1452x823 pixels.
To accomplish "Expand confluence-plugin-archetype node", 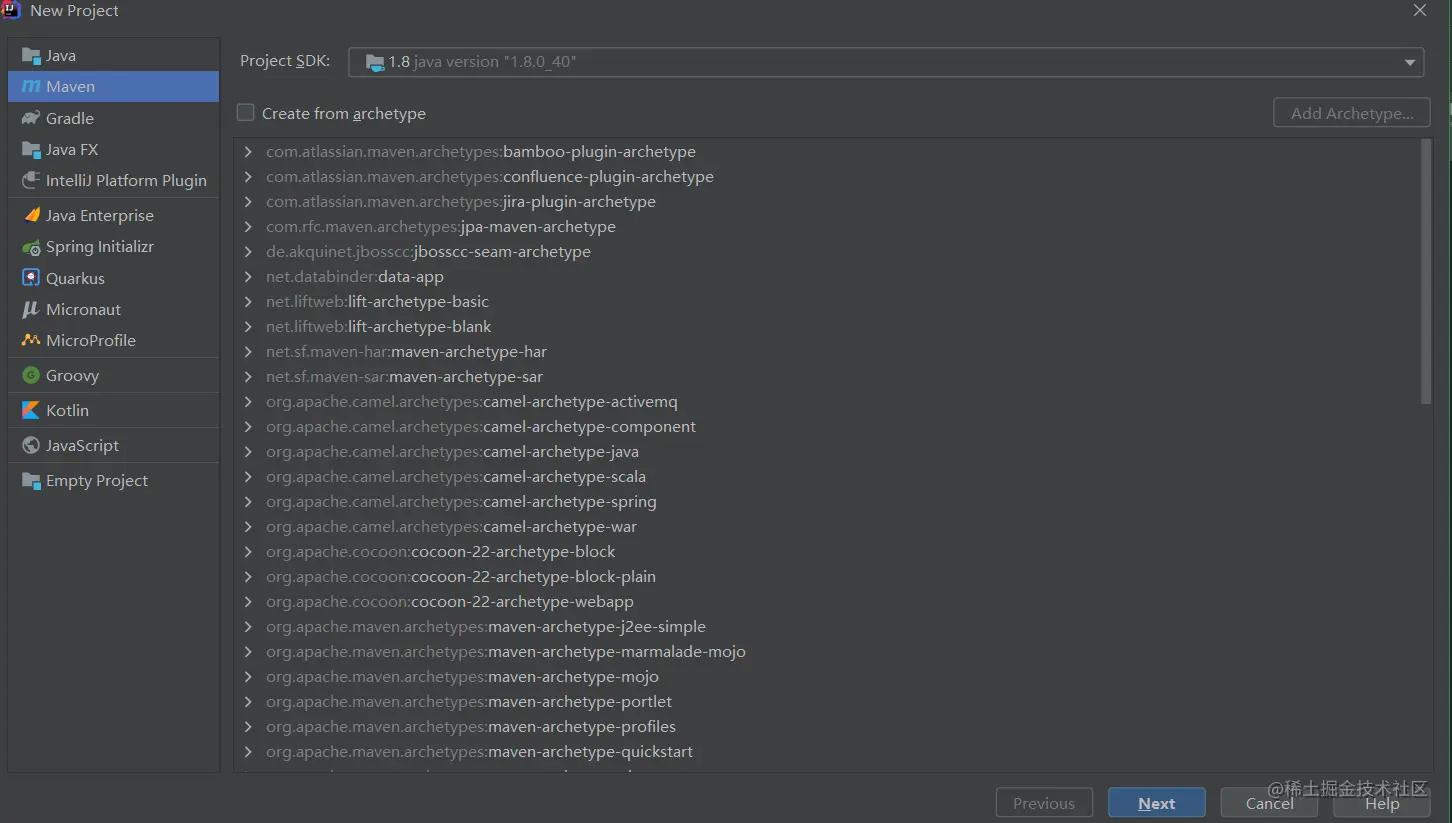I will (x=248, y=177).
